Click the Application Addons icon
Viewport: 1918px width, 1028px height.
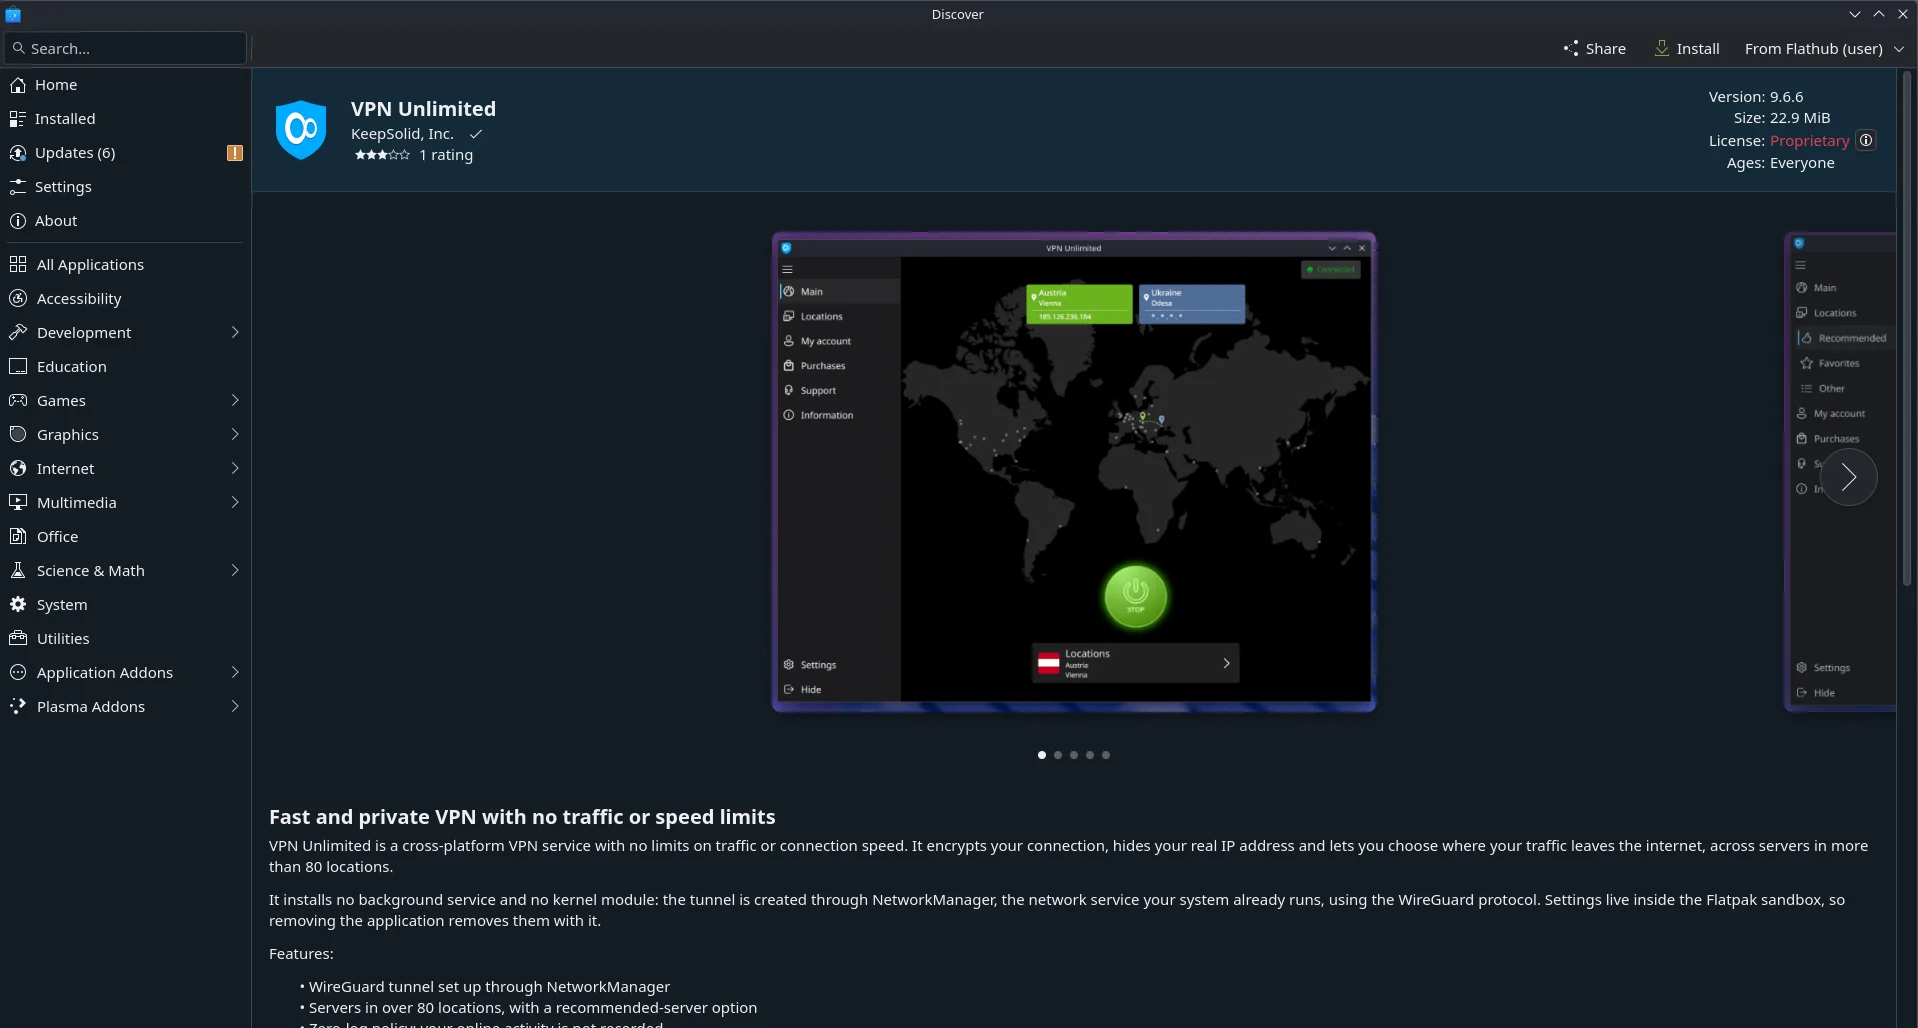(x=18, y=672)
